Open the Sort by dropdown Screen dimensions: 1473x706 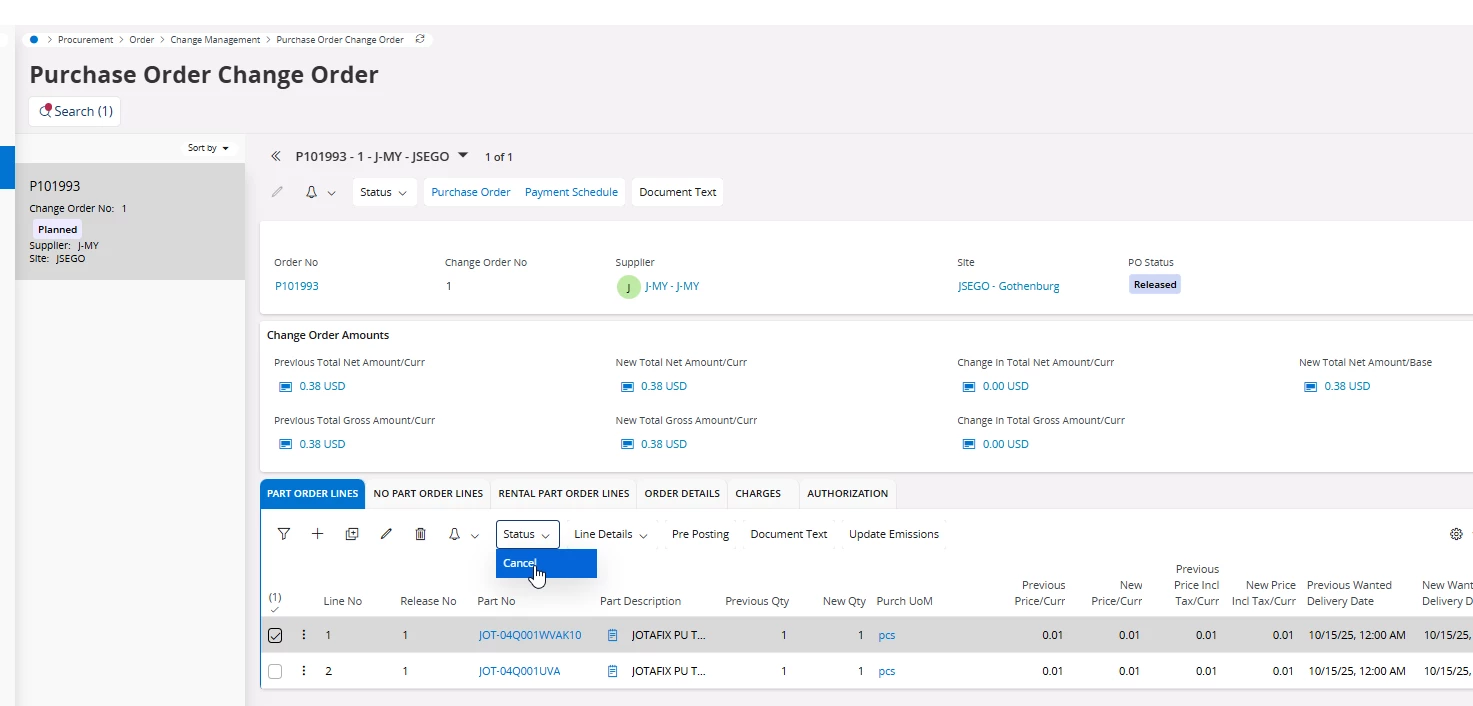click(208, 148)
